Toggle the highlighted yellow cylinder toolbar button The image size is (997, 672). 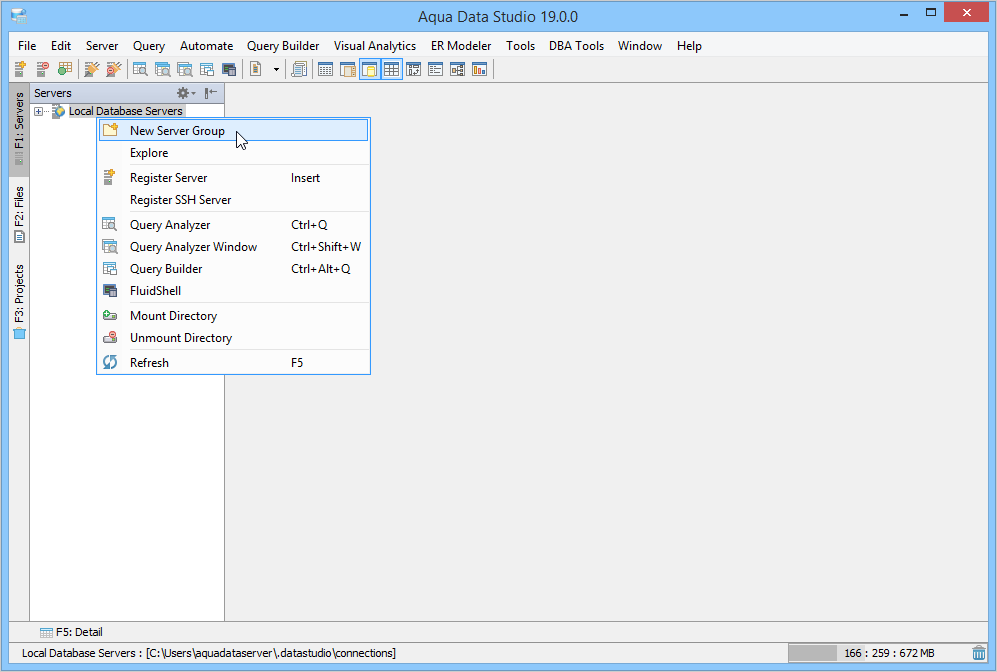[x=369, y=69]
